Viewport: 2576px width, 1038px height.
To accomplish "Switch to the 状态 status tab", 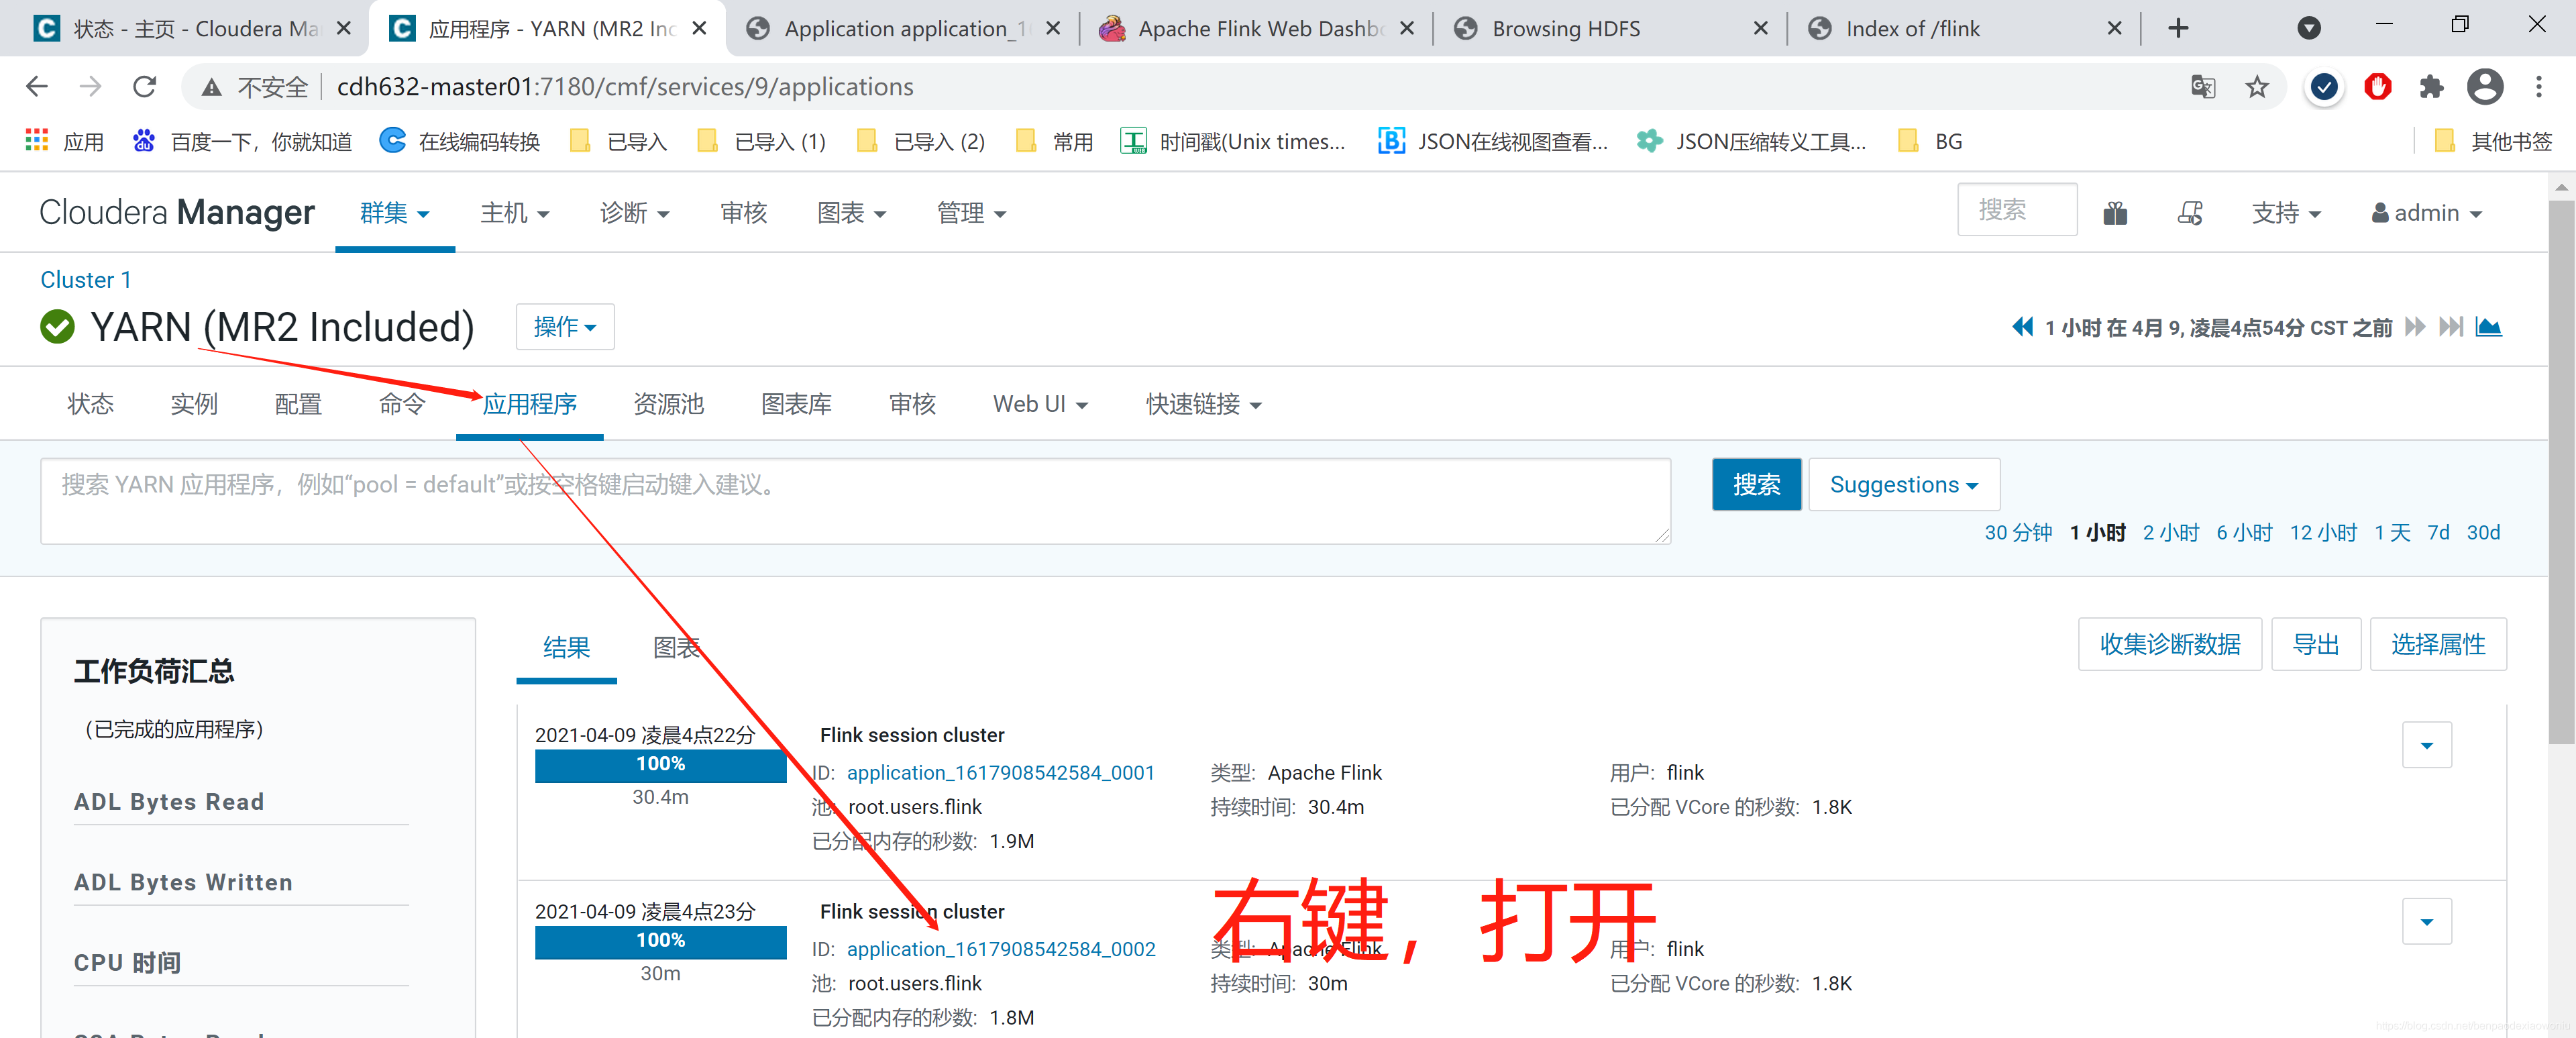I will point(91,404).
